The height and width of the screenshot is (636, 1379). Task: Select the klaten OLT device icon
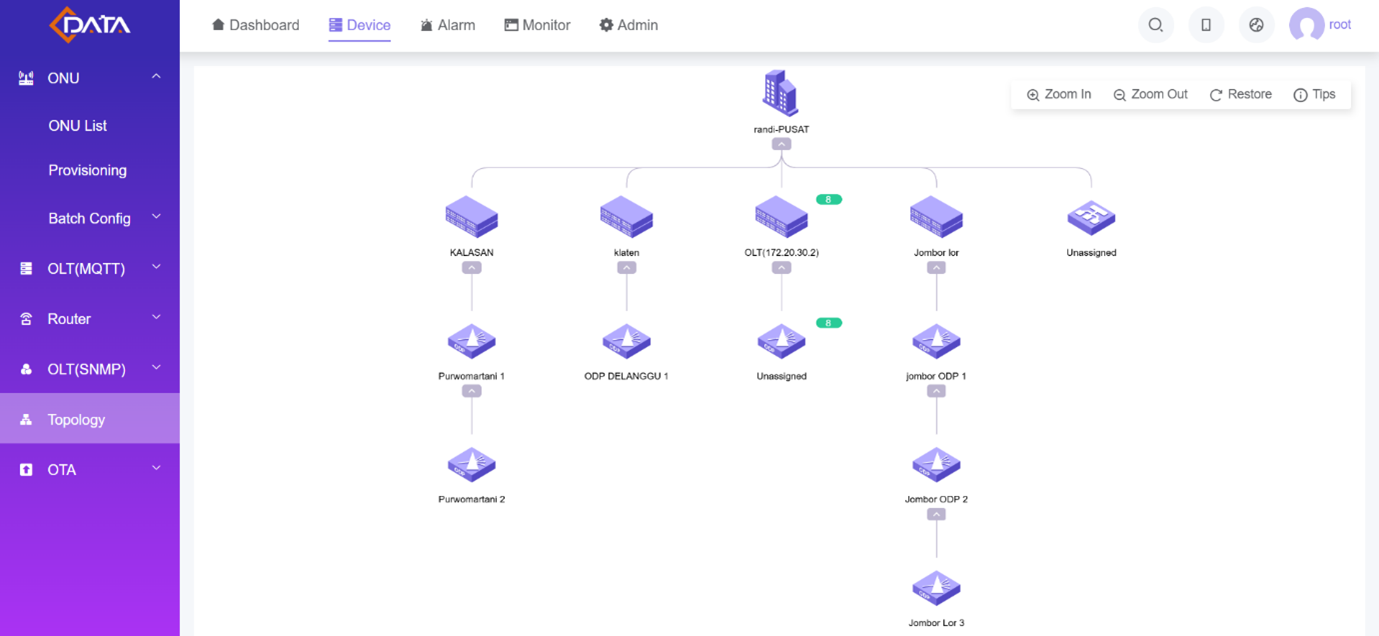626,217
